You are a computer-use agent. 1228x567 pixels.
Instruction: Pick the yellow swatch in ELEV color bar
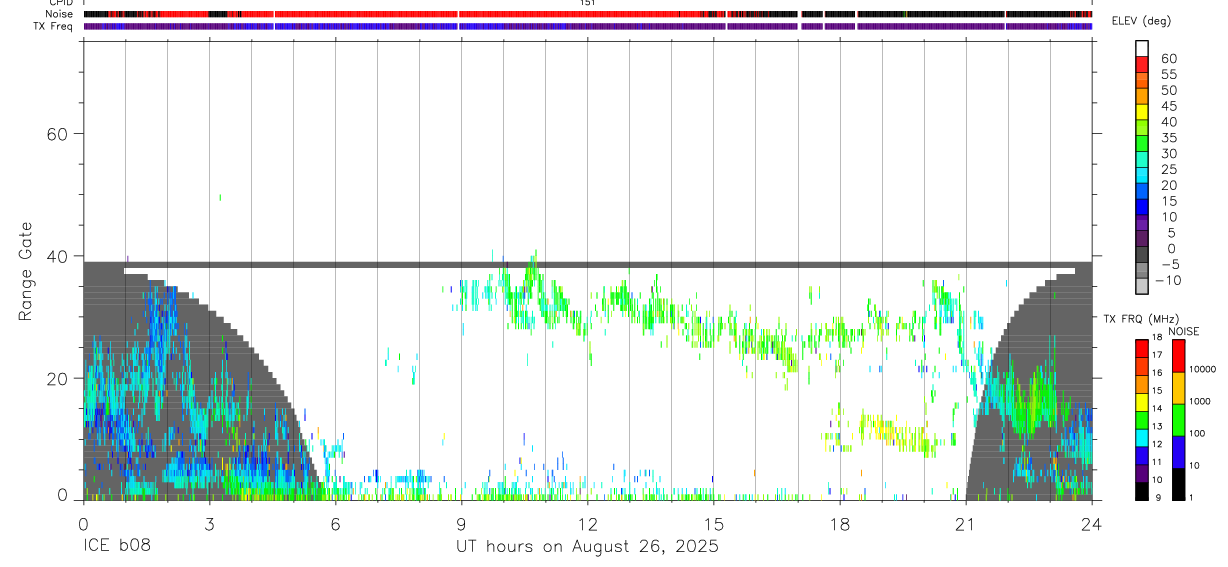click(x=1142, y=111)
